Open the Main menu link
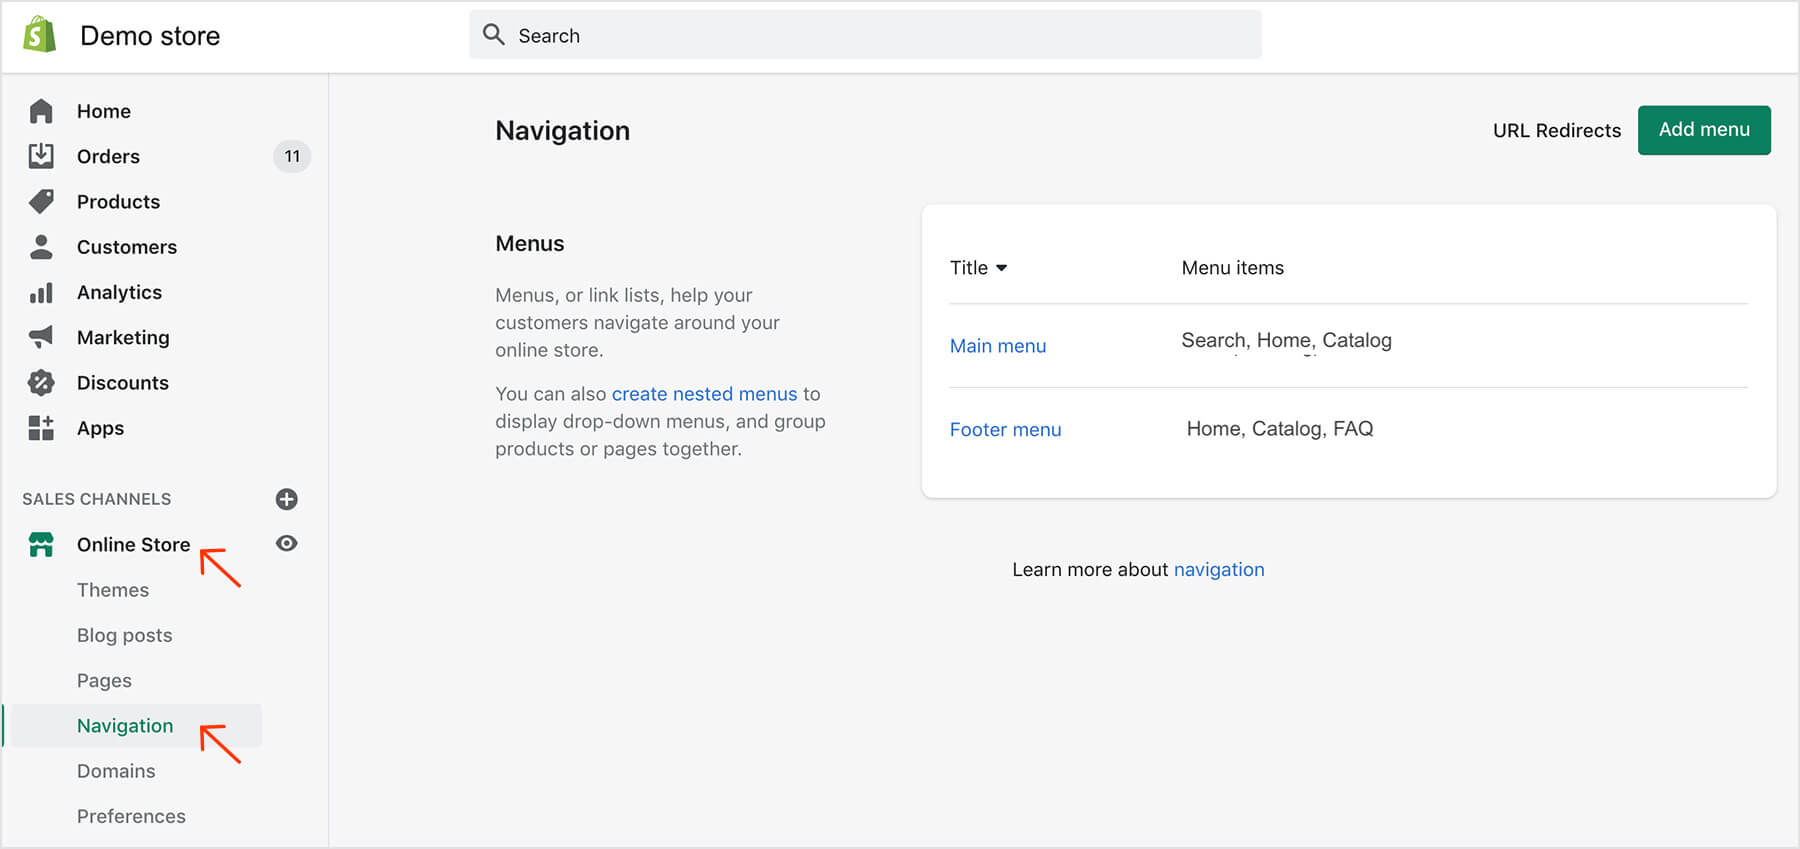The height and width of the screenshot is (849, 1800). 997,346
